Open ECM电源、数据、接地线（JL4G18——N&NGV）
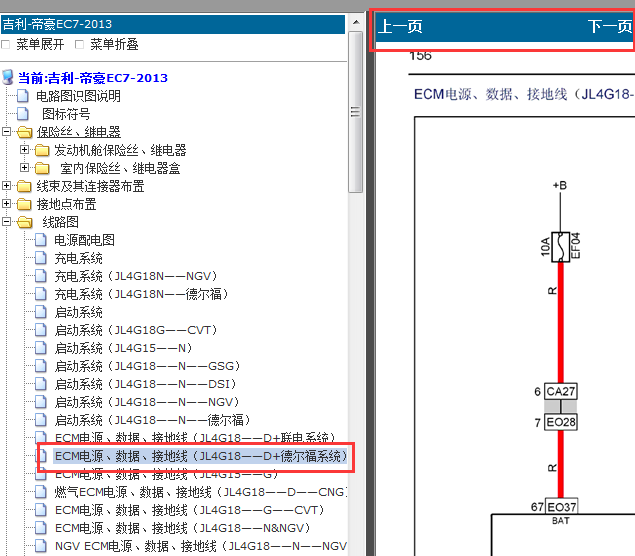635x556 pixels. [183, 528]
